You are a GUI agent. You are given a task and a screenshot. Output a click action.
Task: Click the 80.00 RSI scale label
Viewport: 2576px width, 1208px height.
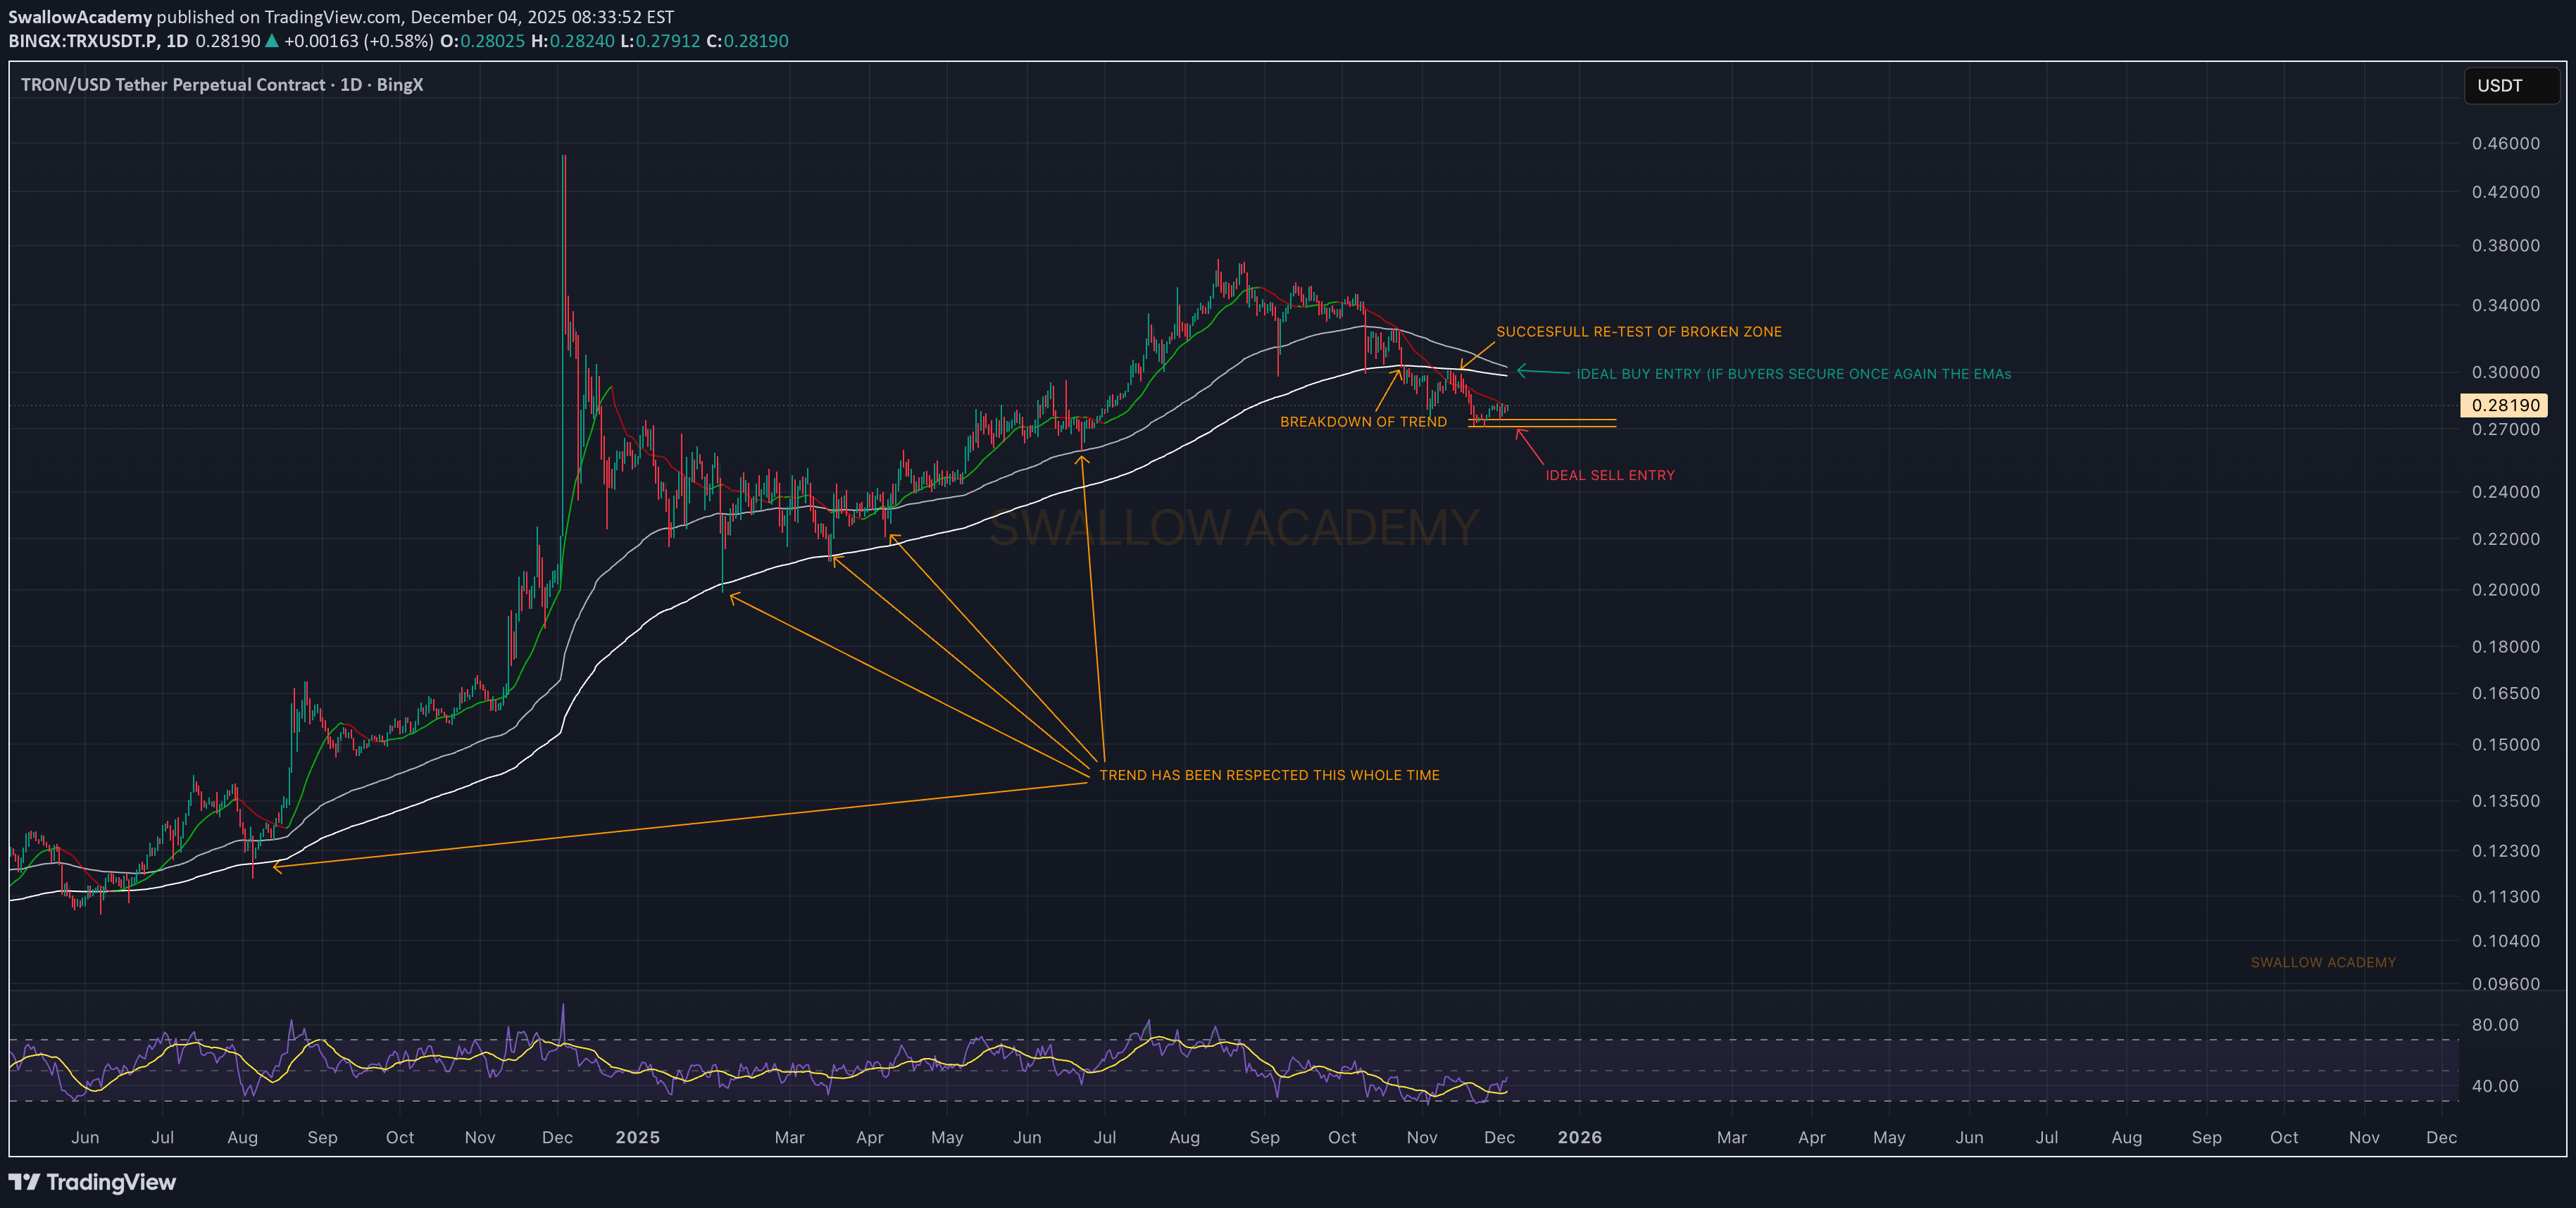pyautogui.click(x=2494, y=1025)
